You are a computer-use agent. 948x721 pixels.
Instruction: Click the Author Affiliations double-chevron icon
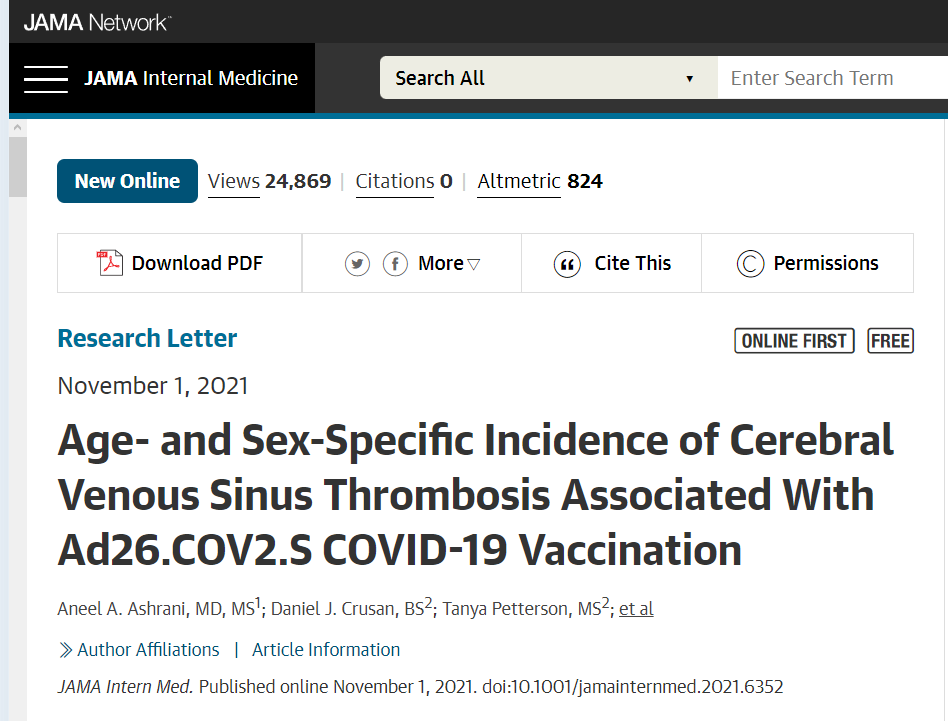65,650
